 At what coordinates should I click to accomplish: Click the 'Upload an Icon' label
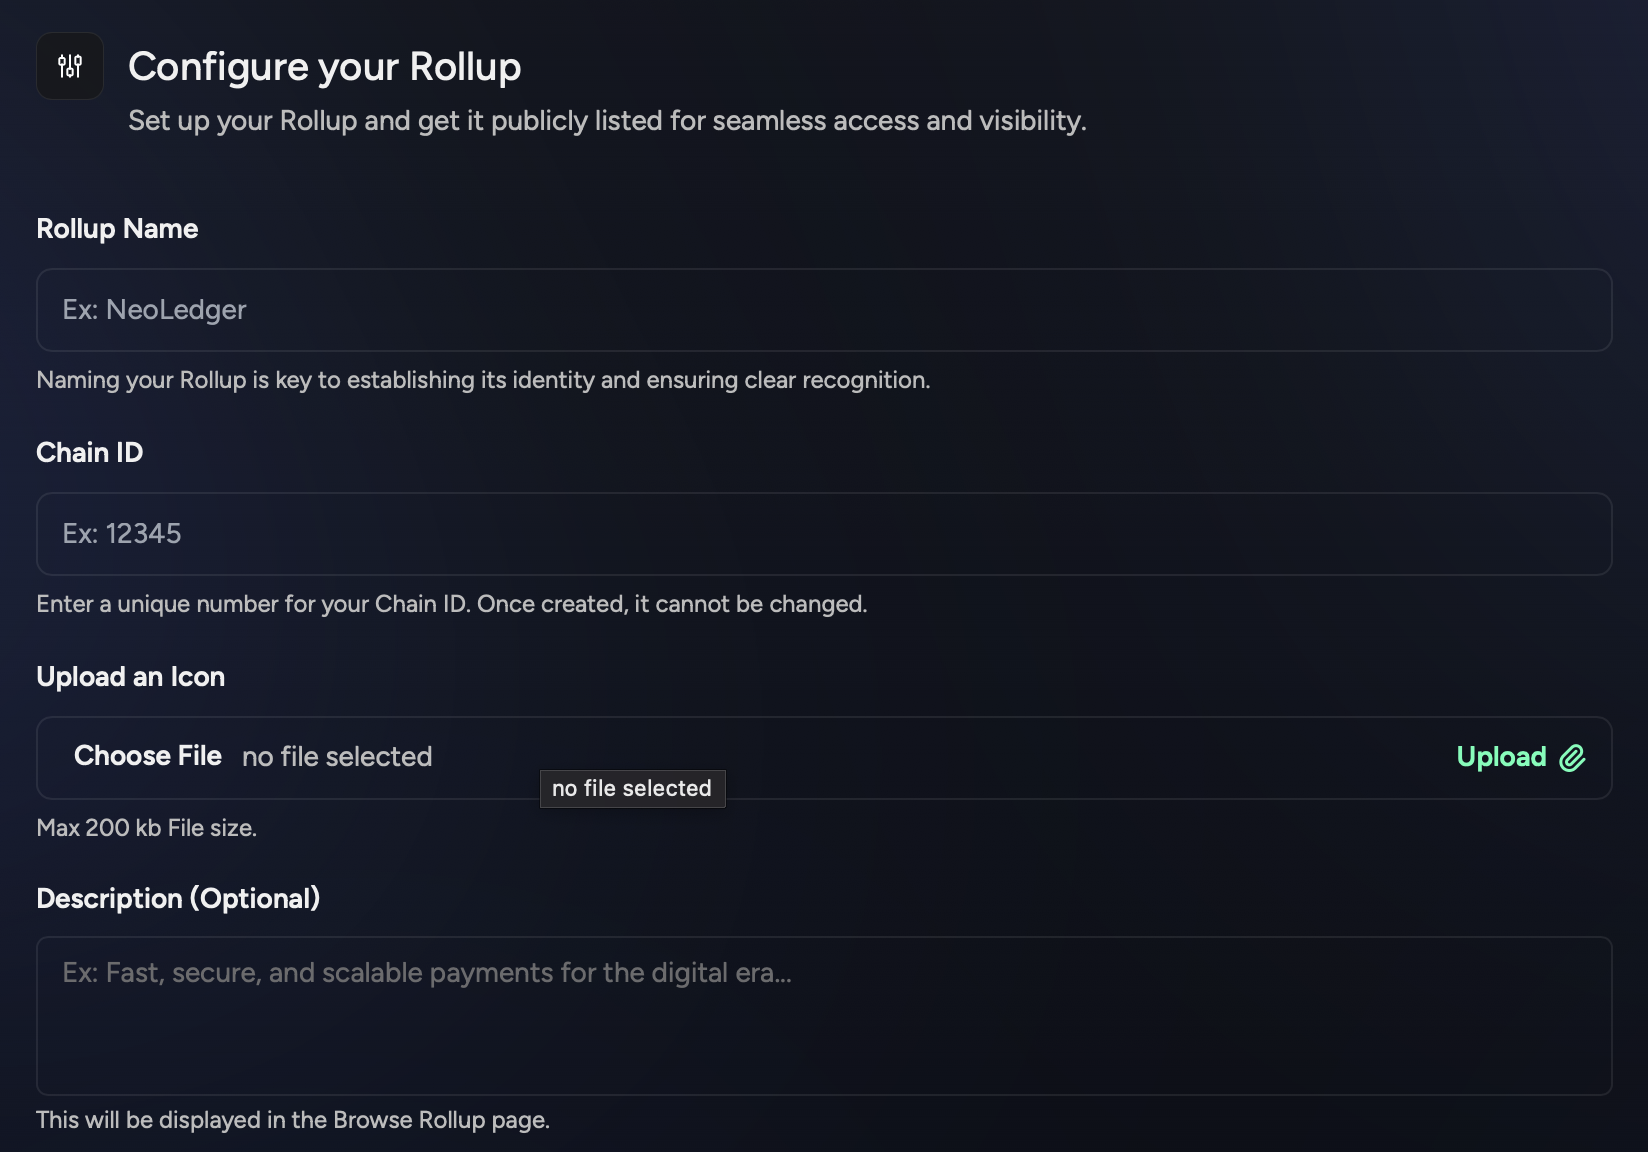(131, 677)
